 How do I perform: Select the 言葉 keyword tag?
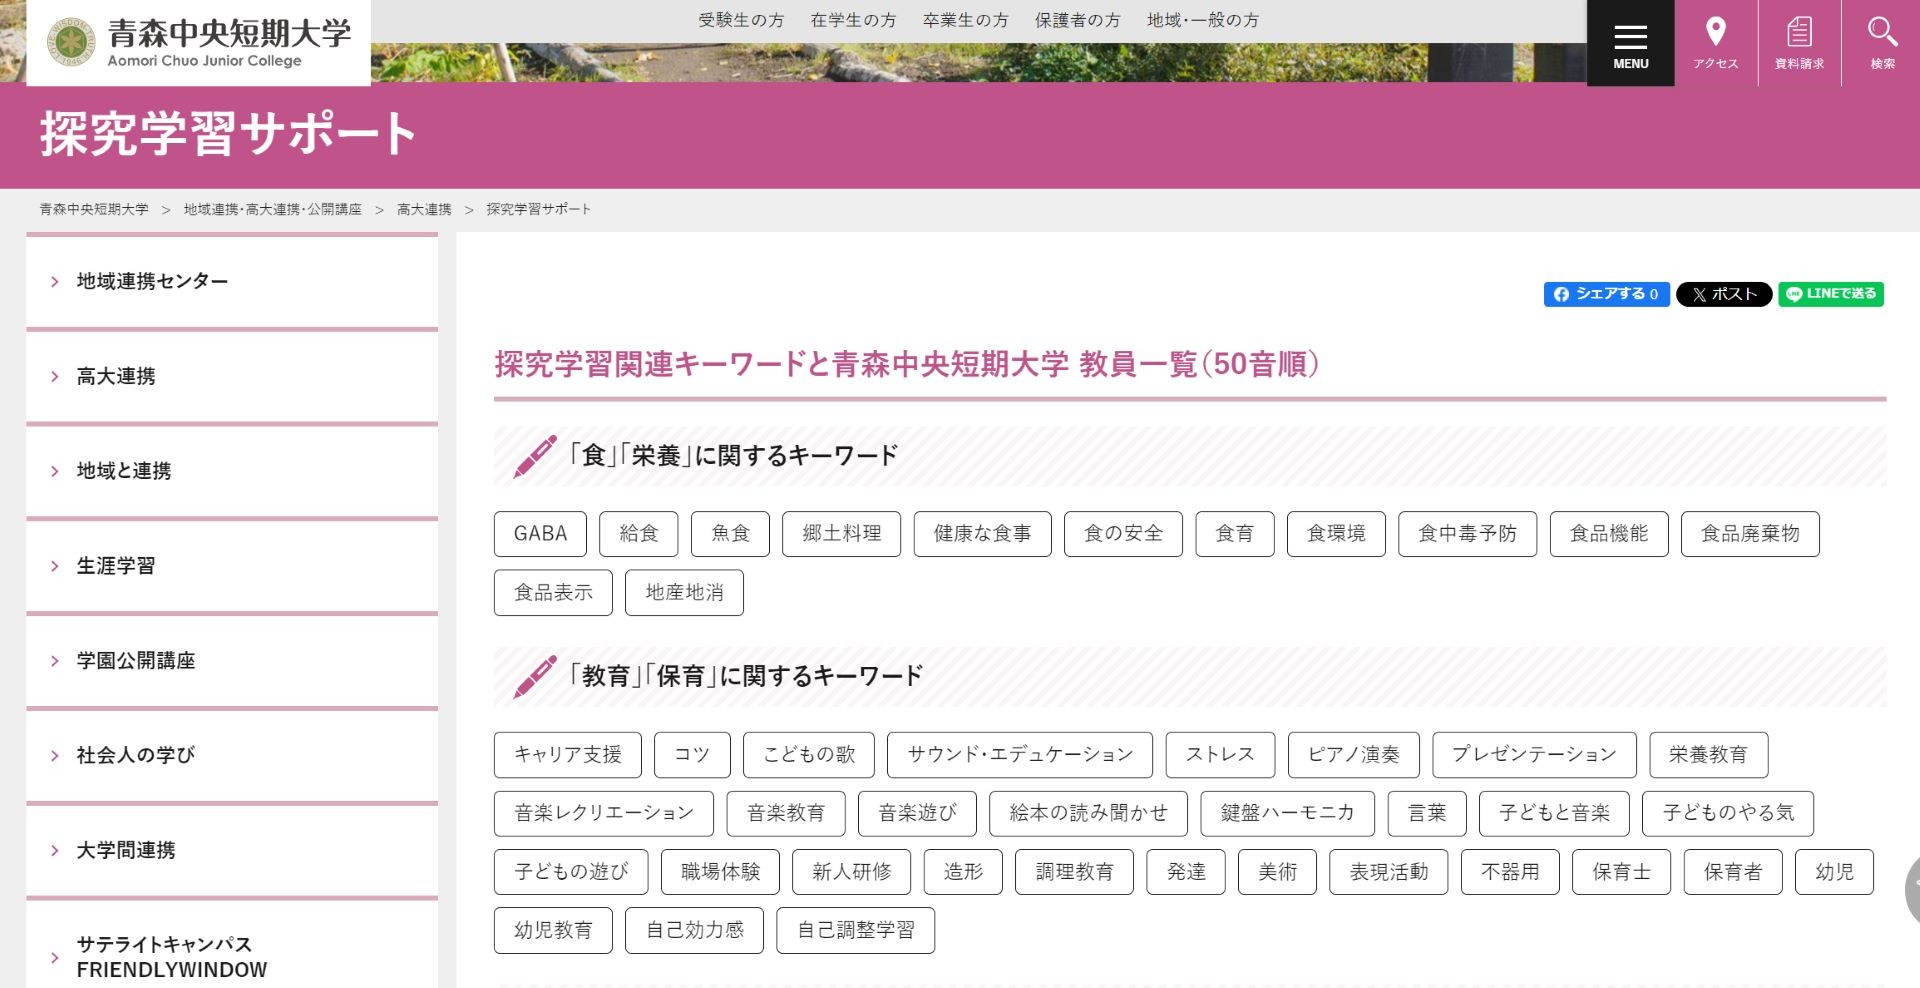1427,813
